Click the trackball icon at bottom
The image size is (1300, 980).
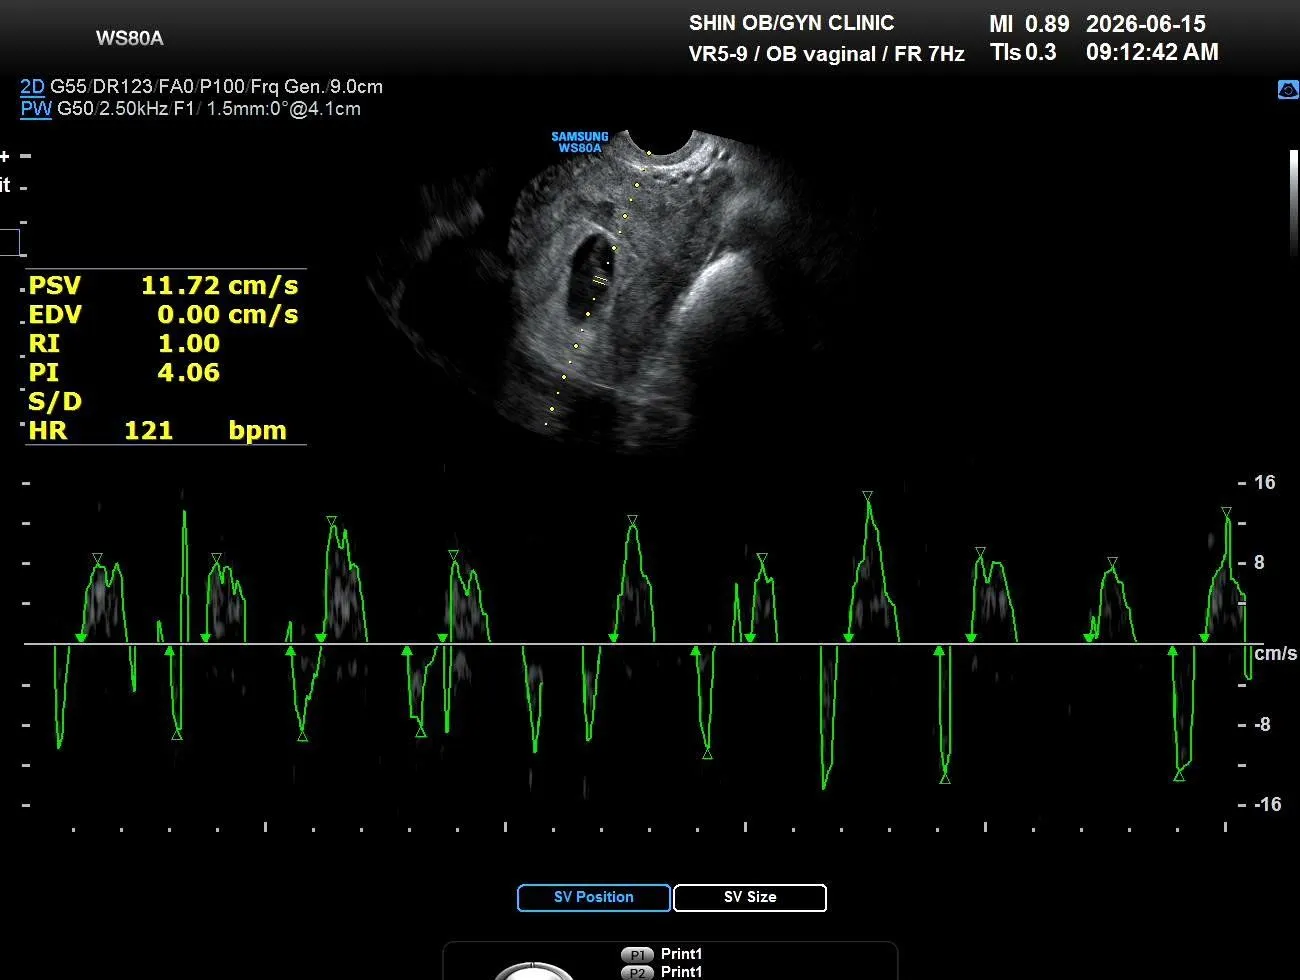point(534,971)
